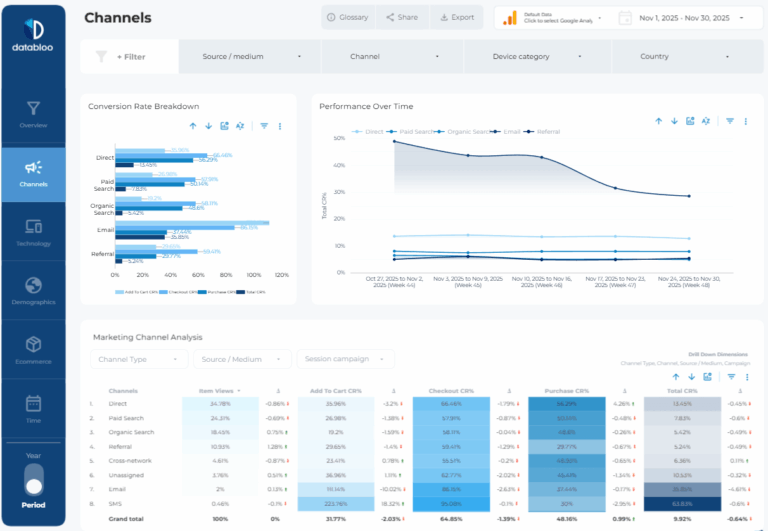Sort table by Item Views column header
This screenshot has width=768, height=531.
pos(219,391)
